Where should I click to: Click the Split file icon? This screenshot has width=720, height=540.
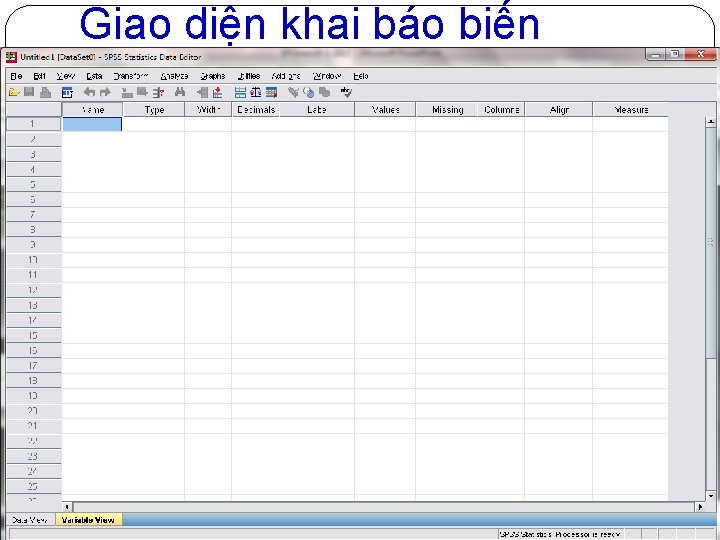coord(240,93)
